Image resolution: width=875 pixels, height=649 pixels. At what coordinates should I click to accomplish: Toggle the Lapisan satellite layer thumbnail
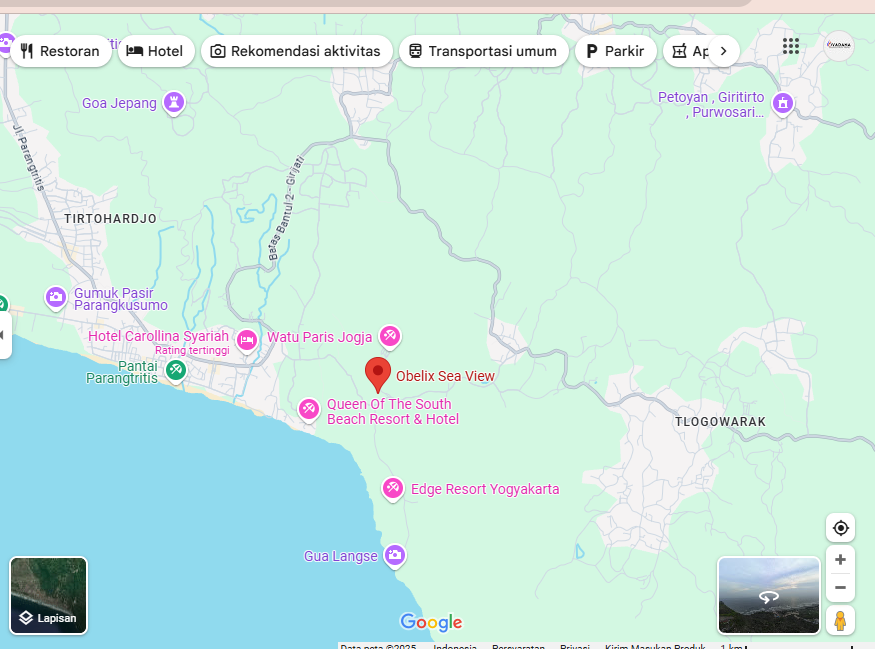pyautogui.click(x=49, y=596)
